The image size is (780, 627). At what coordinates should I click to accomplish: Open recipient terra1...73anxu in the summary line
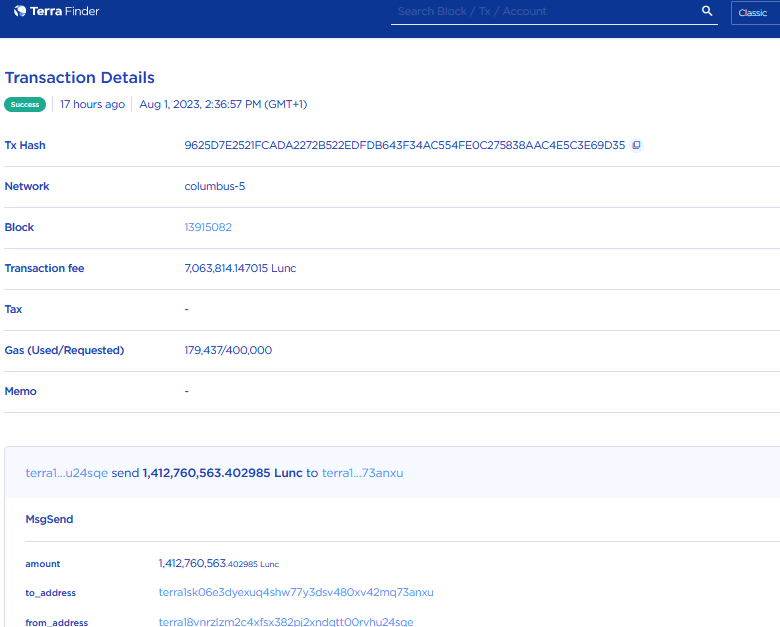click(x=362, y=472)
